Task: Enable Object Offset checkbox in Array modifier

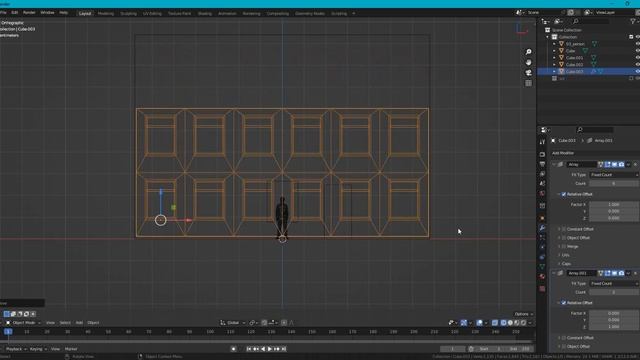Action: 564,238
